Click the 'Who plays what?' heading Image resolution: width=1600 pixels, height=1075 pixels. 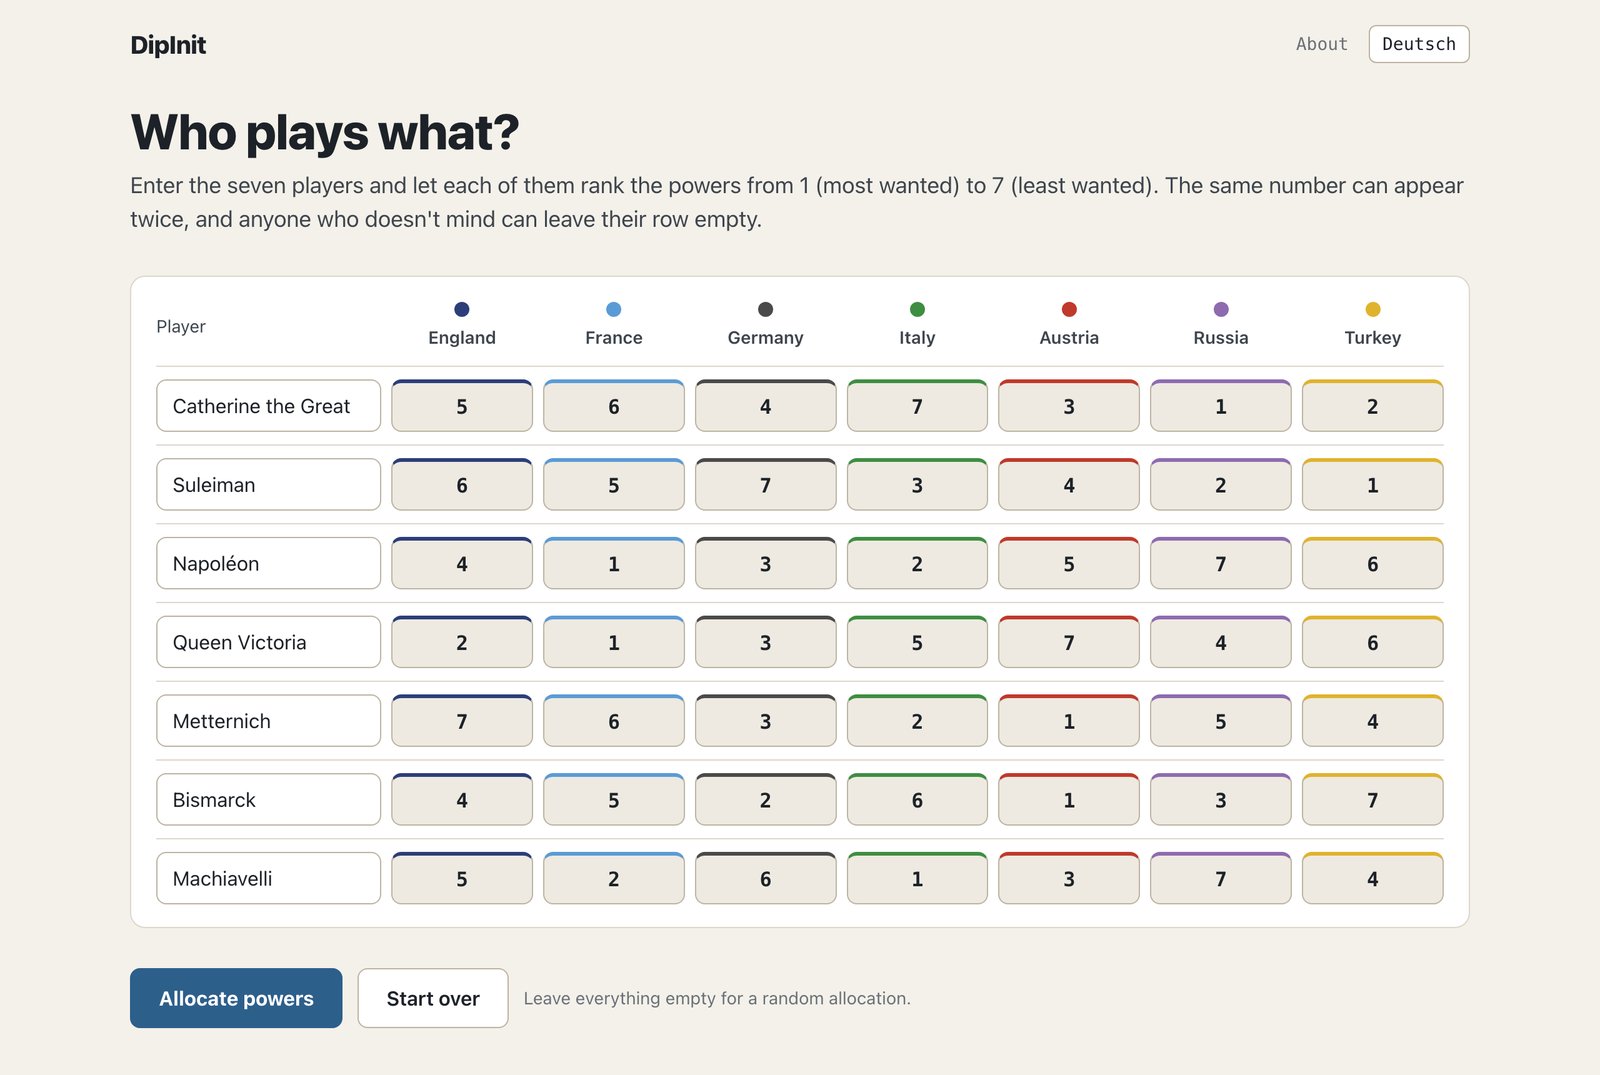coord(325,132)
